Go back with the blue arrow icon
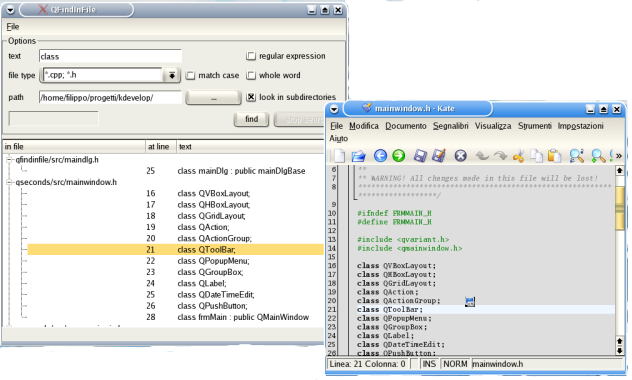Viewport: 632px width, 380px height. tap(380, 156)
